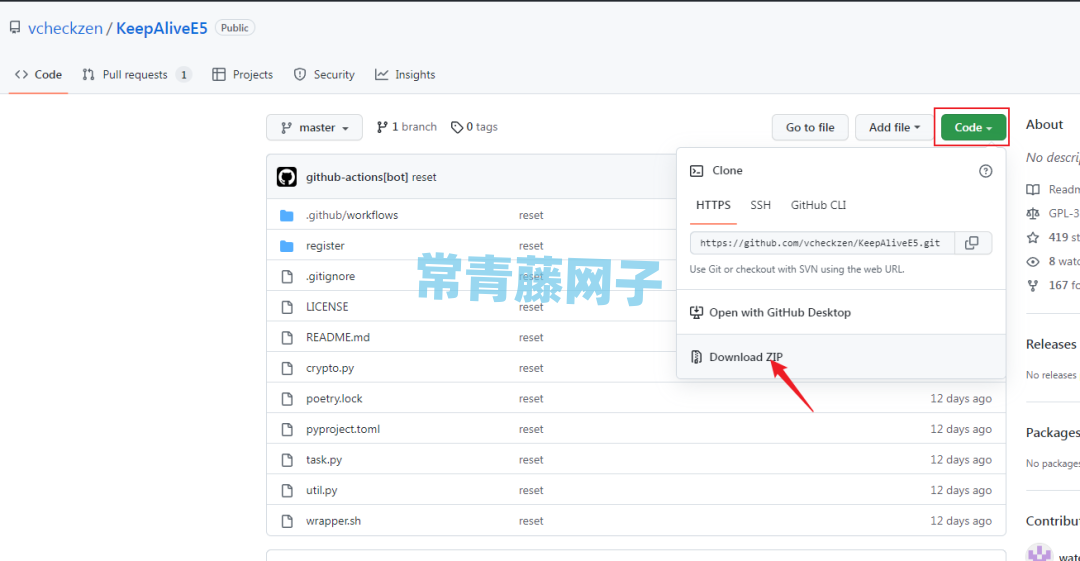Open the .github/workflows folder
The image size is (1080, 561).
(352, 215)
